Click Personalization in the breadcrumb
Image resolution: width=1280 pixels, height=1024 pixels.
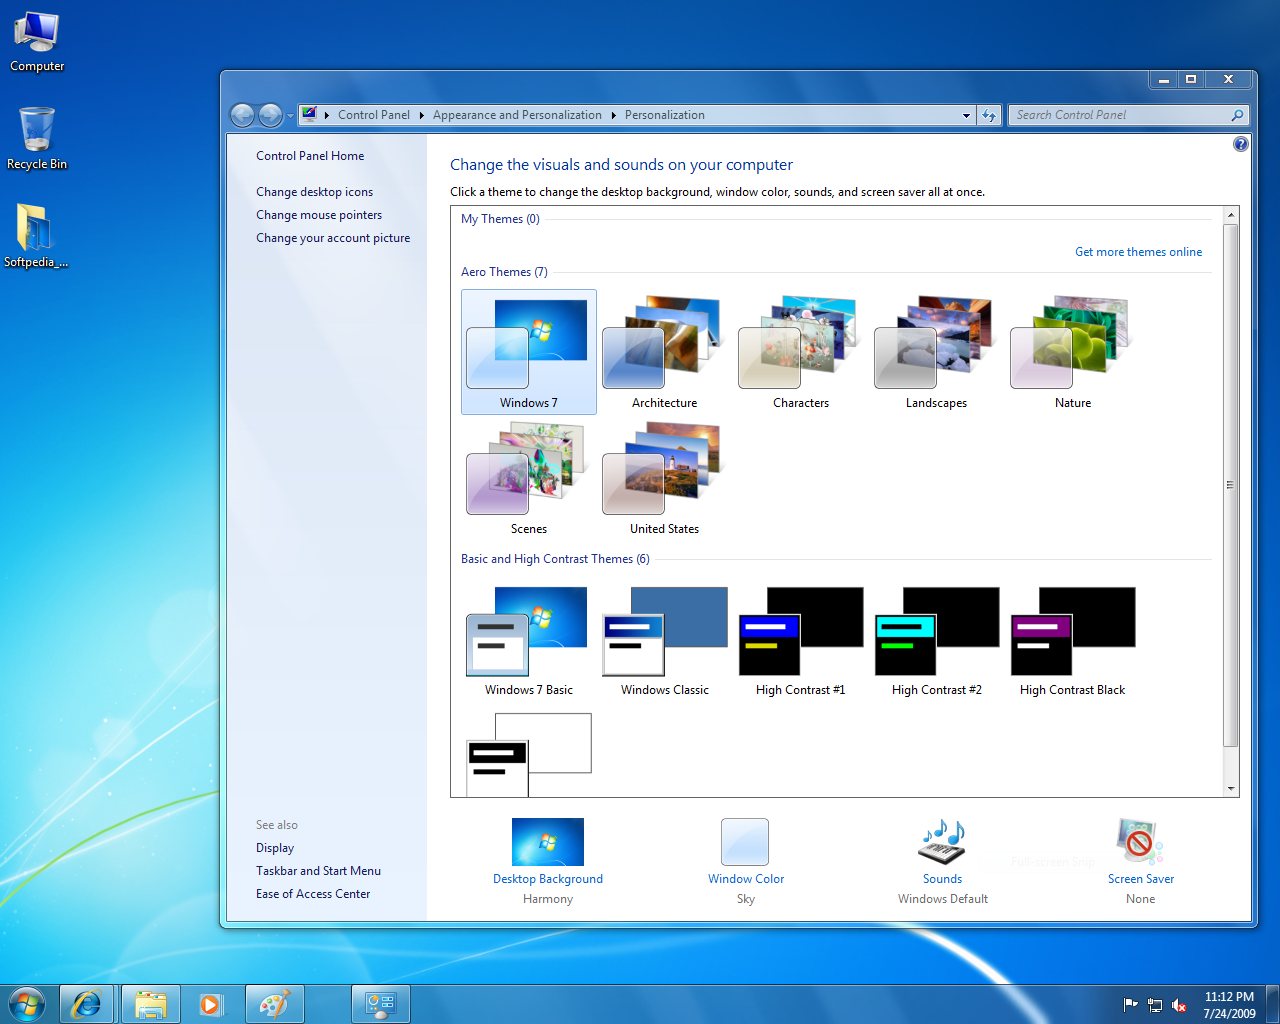(x=665, y=115)
